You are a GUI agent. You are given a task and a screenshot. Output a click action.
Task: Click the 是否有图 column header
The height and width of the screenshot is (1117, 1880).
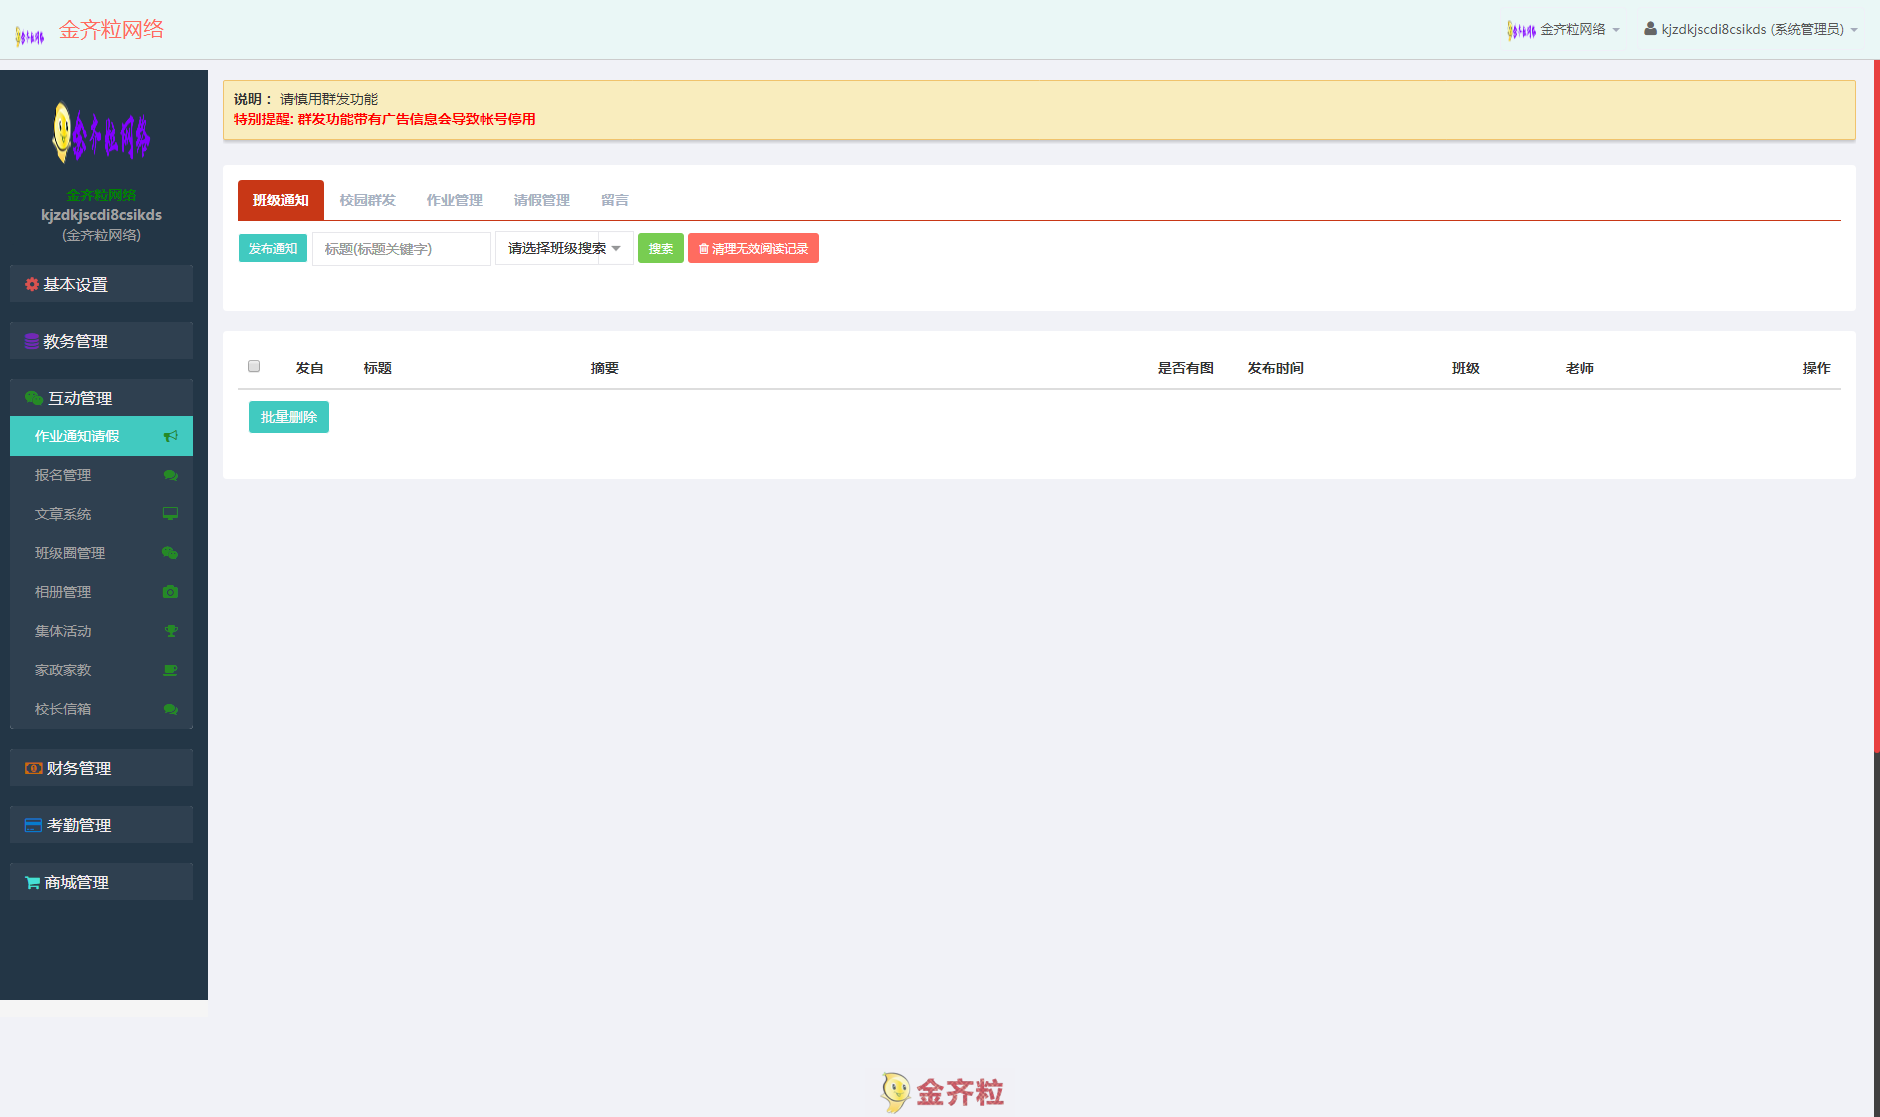(x=1186, y=368)
